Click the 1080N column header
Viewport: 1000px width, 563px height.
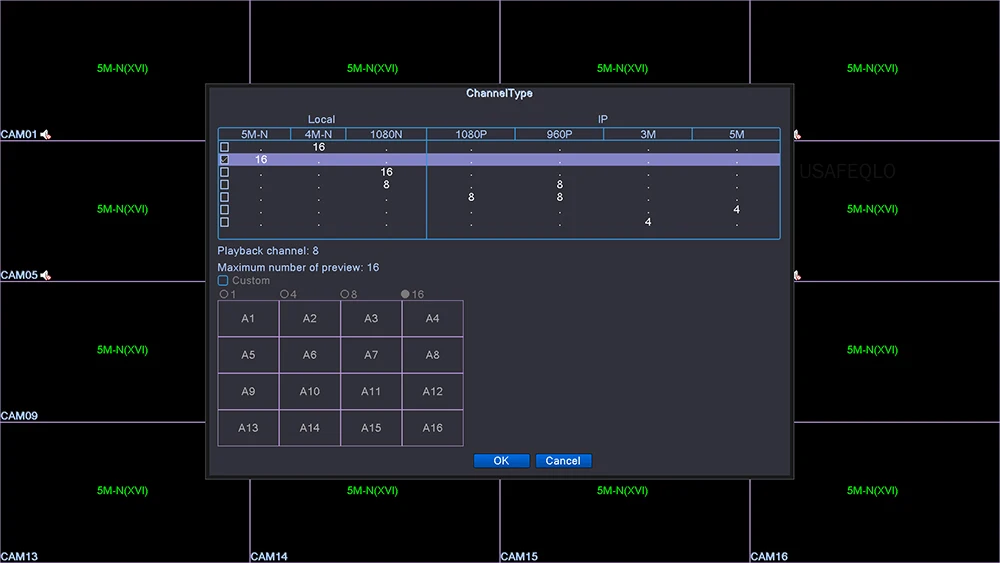coord(386,135)
